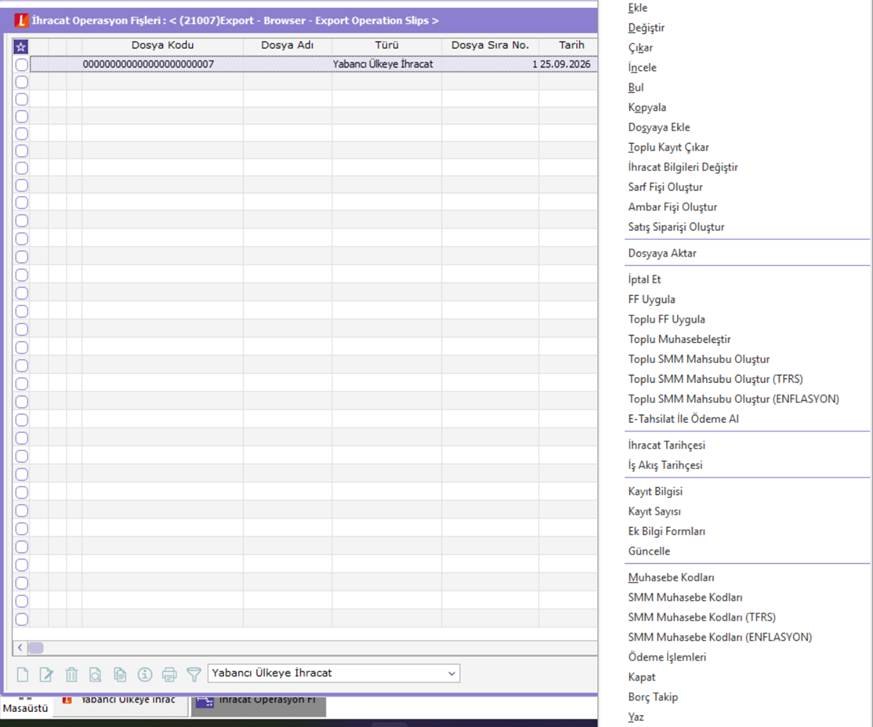This screenshot has width=873, height=727.
Task: Click E-Tahsilat İle Ödeme Al menu entry
Action: (x=683, y=419)
